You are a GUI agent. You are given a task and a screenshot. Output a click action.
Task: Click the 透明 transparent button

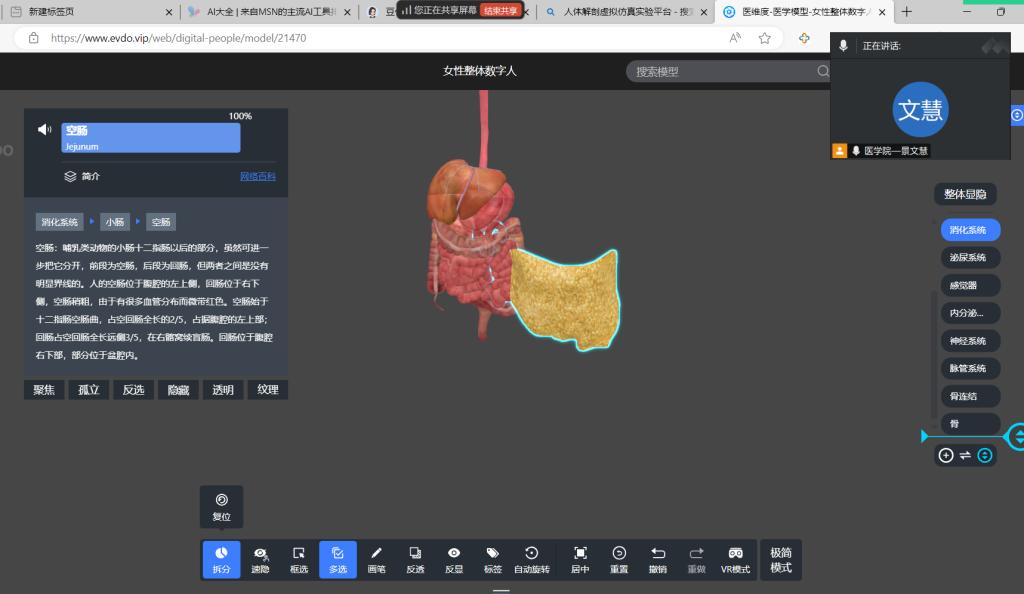(222, 390)
